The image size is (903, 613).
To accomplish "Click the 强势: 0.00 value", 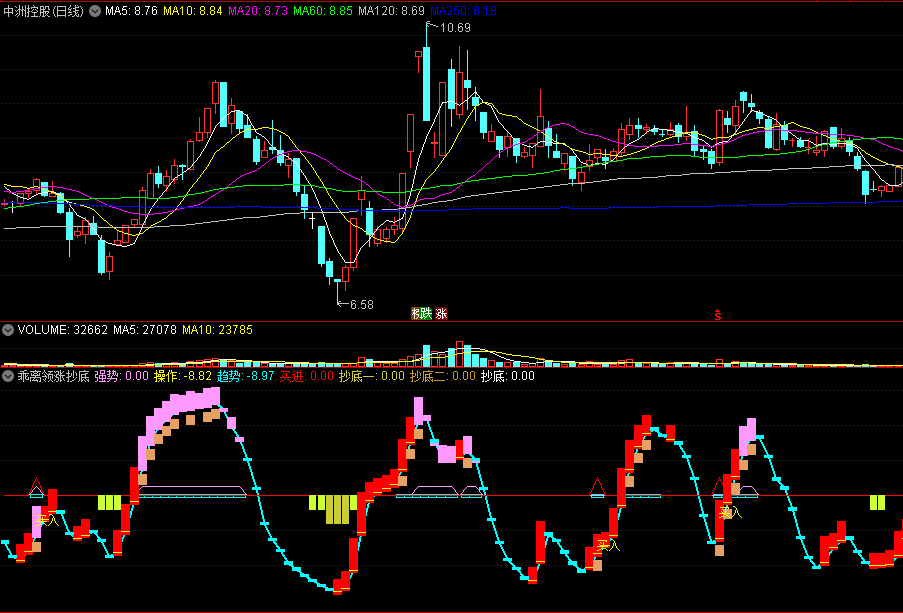I will [x=122, y=376].
